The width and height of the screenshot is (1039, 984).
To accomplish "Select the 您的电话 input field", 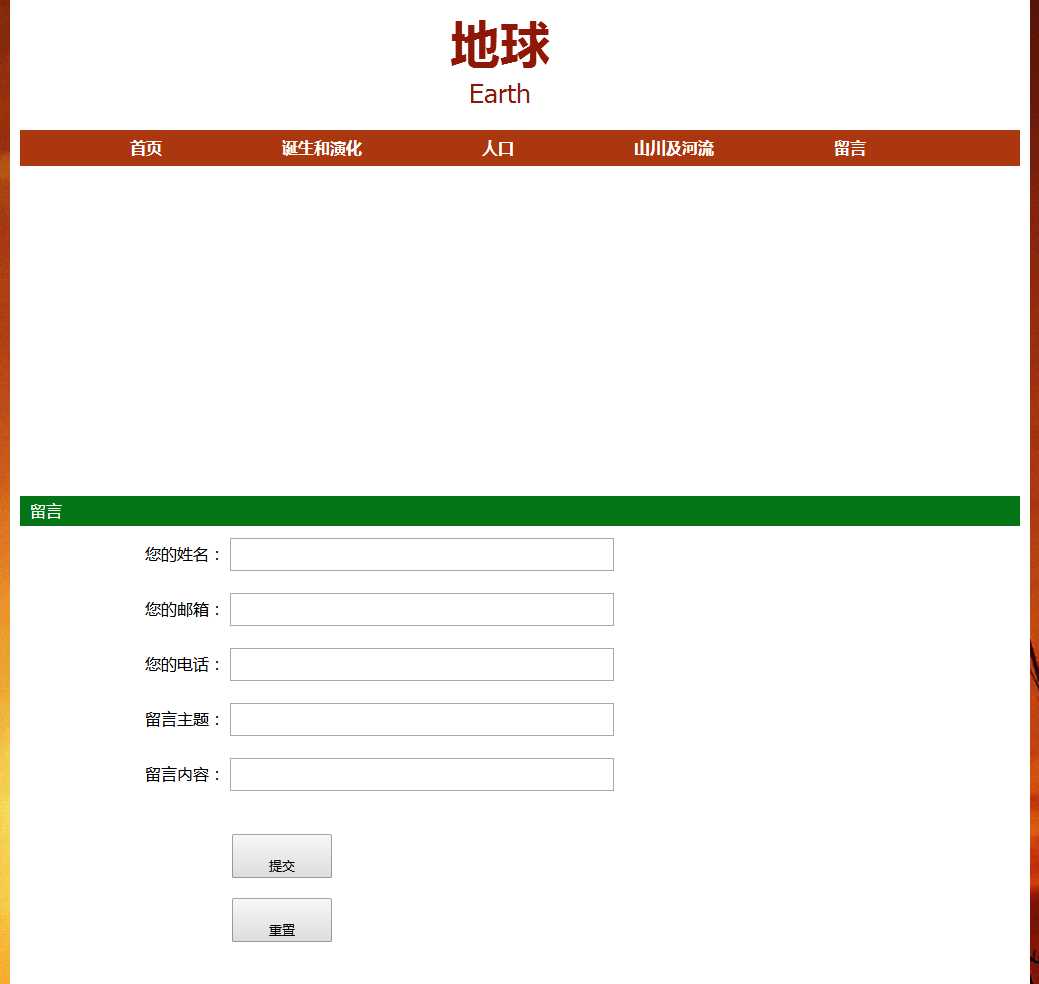I will point(421,665).
